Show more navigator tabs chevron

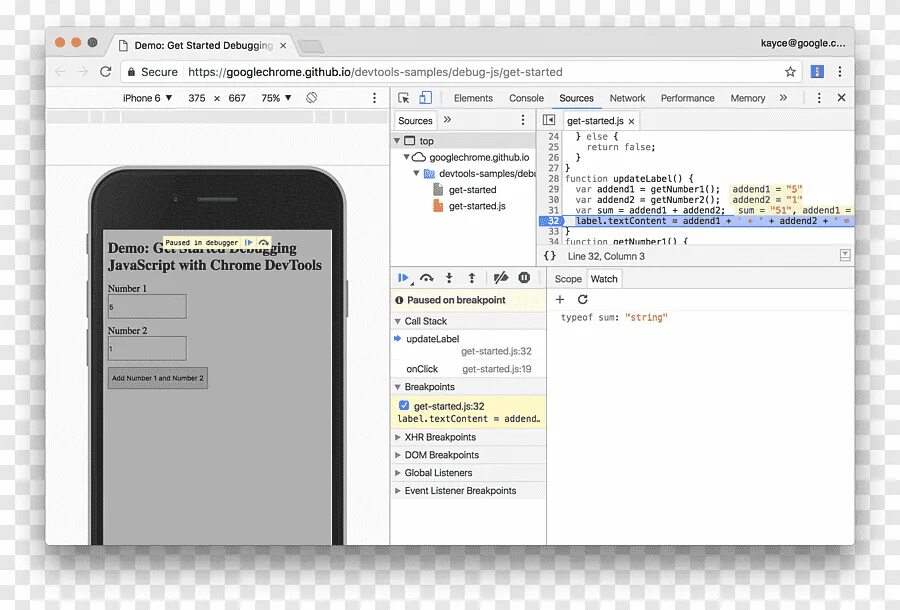[x=448, y=119]
